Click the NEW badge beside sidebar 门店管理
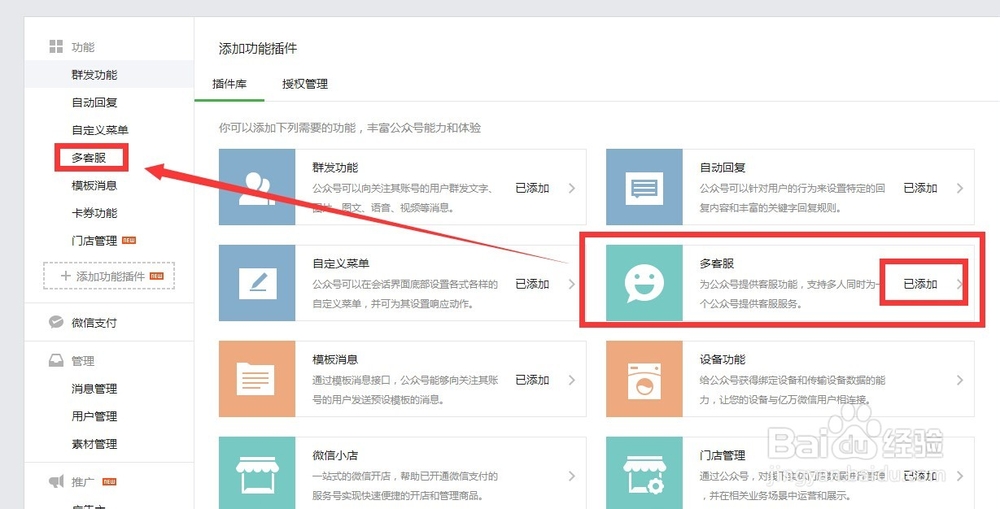Screen dimensions: 1000x509 click(129, 240)
